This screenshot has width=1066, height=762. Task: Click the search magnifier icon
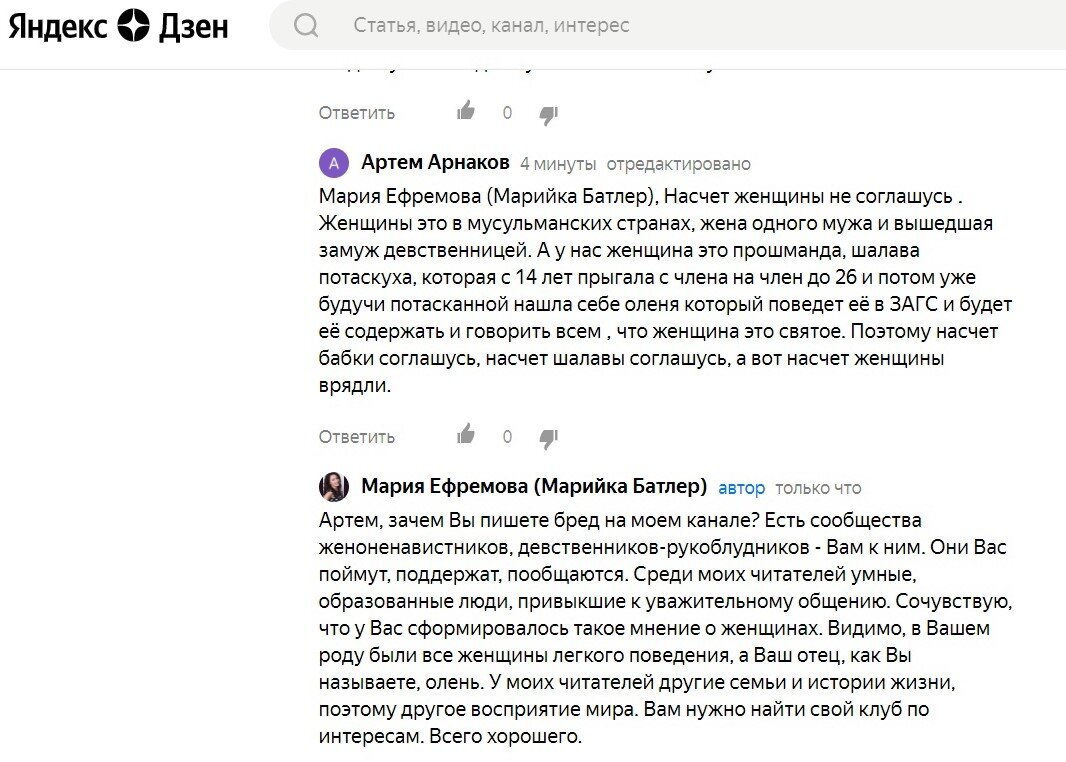tap(307, 25)
